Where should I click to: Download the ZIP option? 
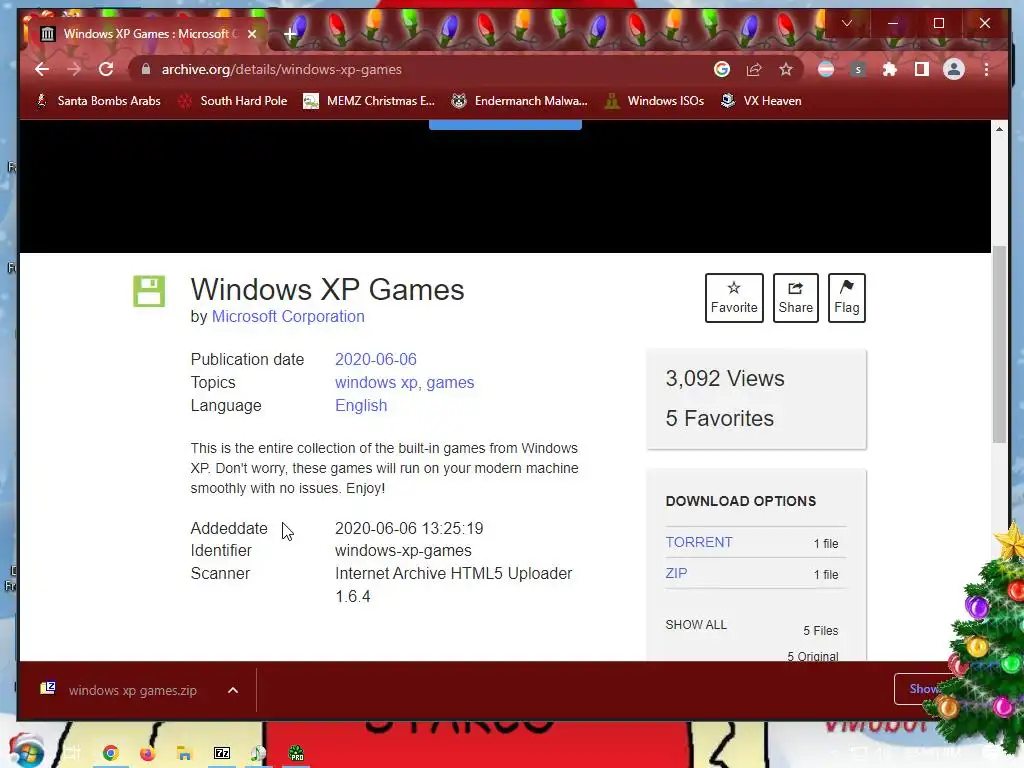[x=676, y=573]
